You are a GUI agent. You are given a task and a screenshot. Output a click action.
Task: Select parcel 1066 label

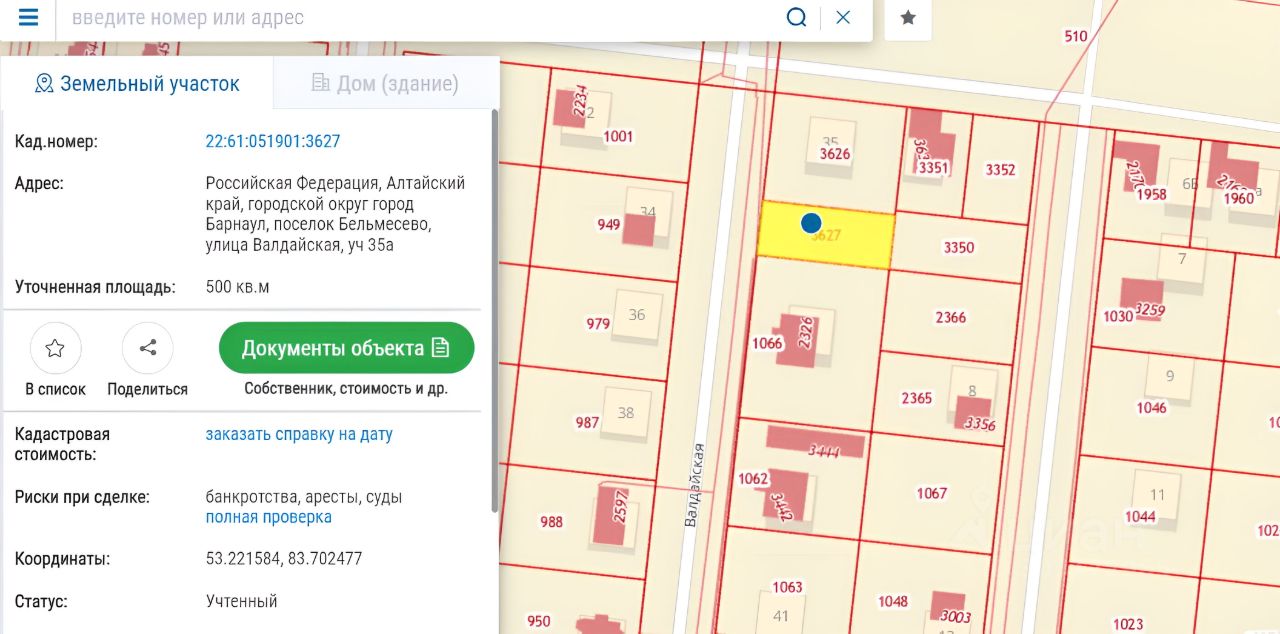click(x=767, y=343)
